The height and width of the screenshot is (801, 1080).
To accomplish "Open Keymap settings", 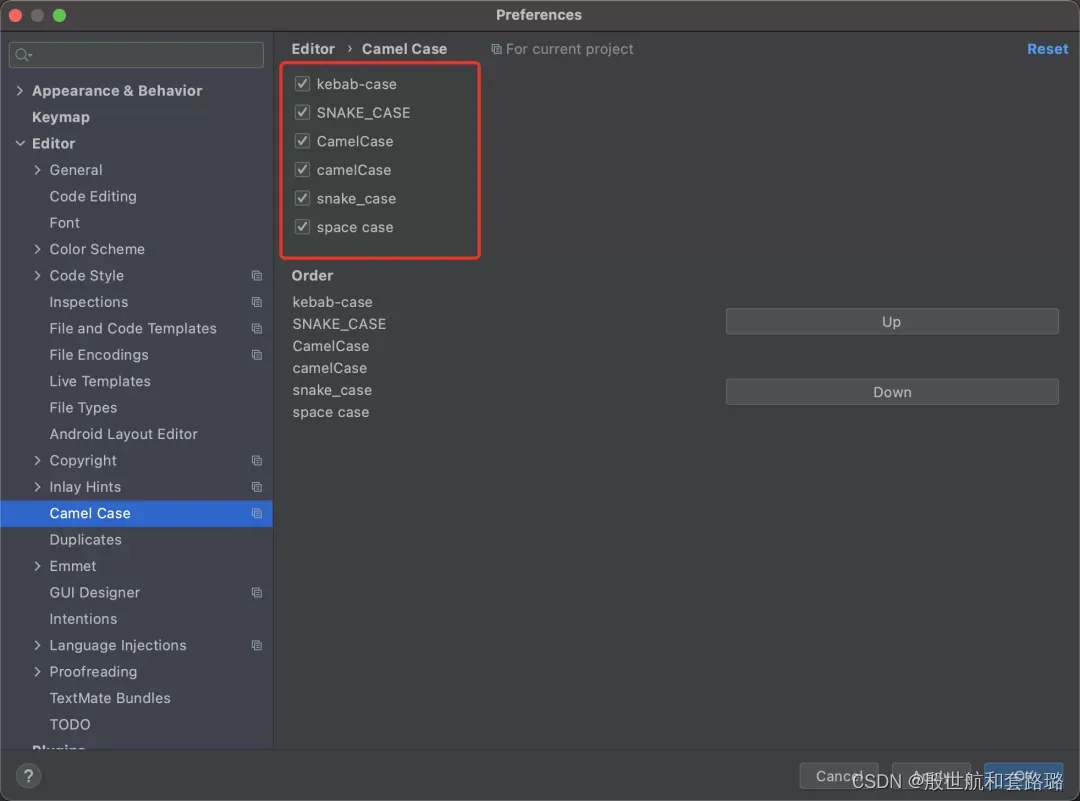I will coord(61,117).
